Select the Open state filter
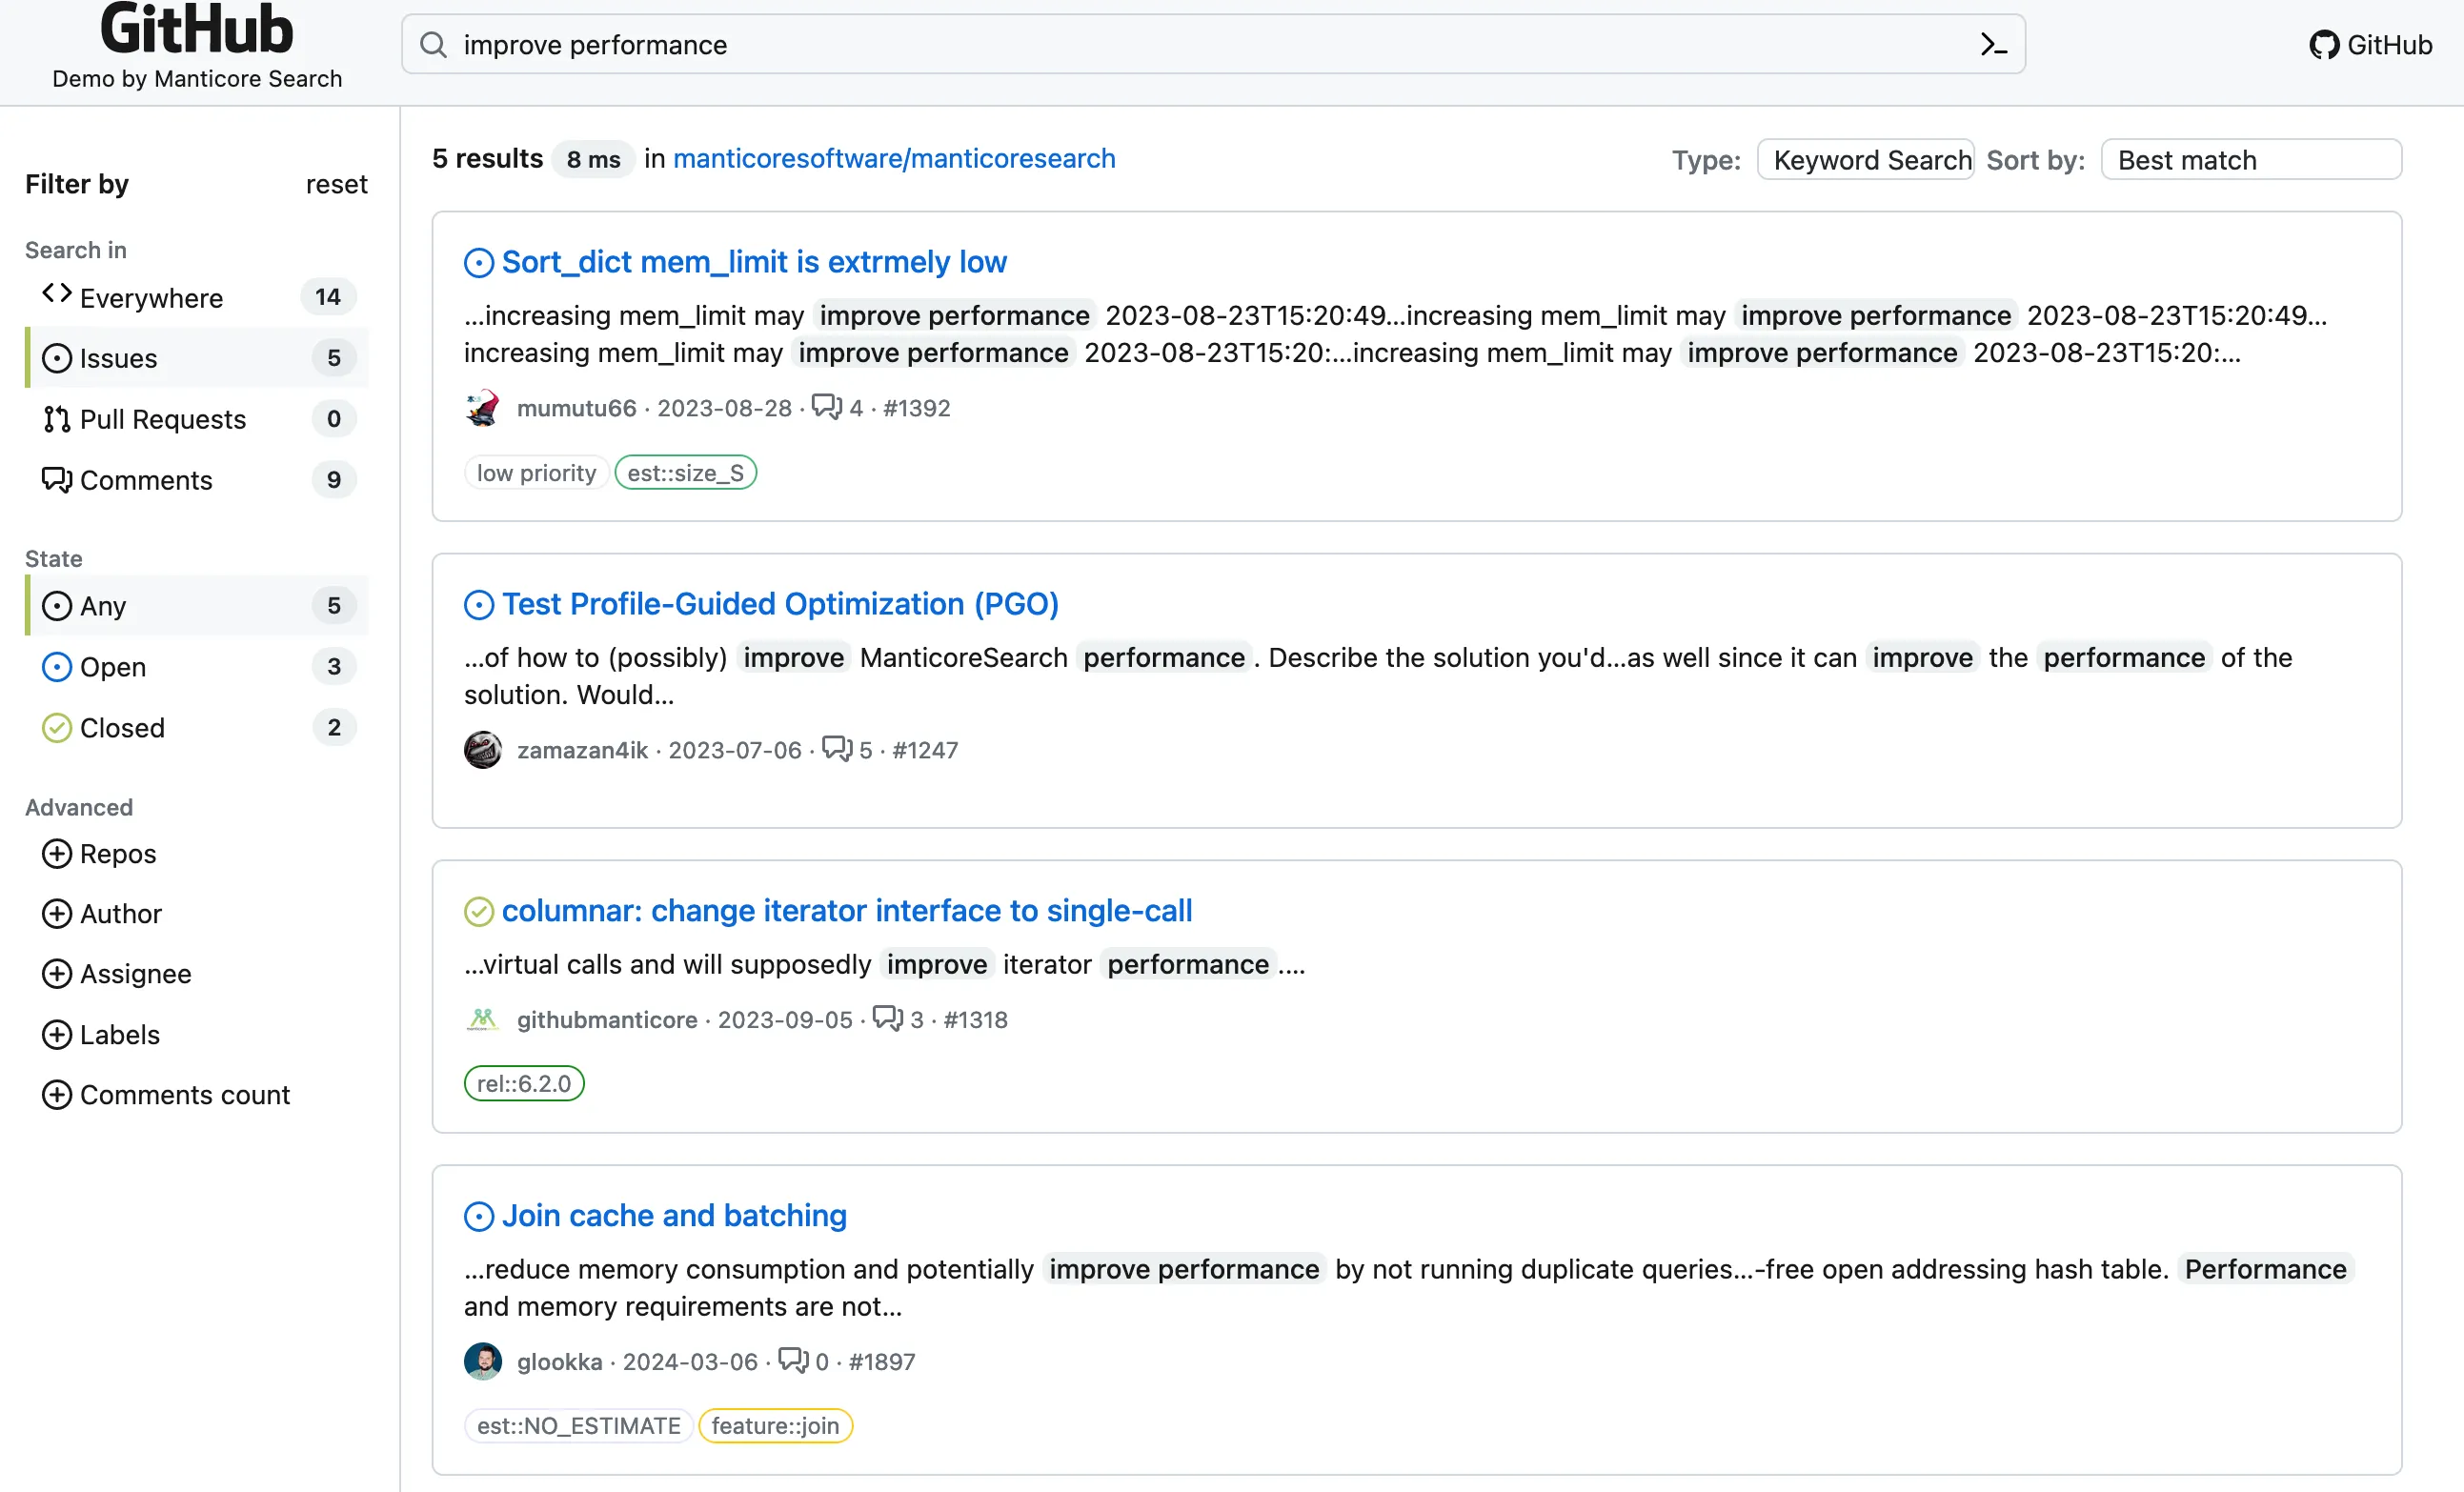Screen dimensions: 2464x1492 112,667
